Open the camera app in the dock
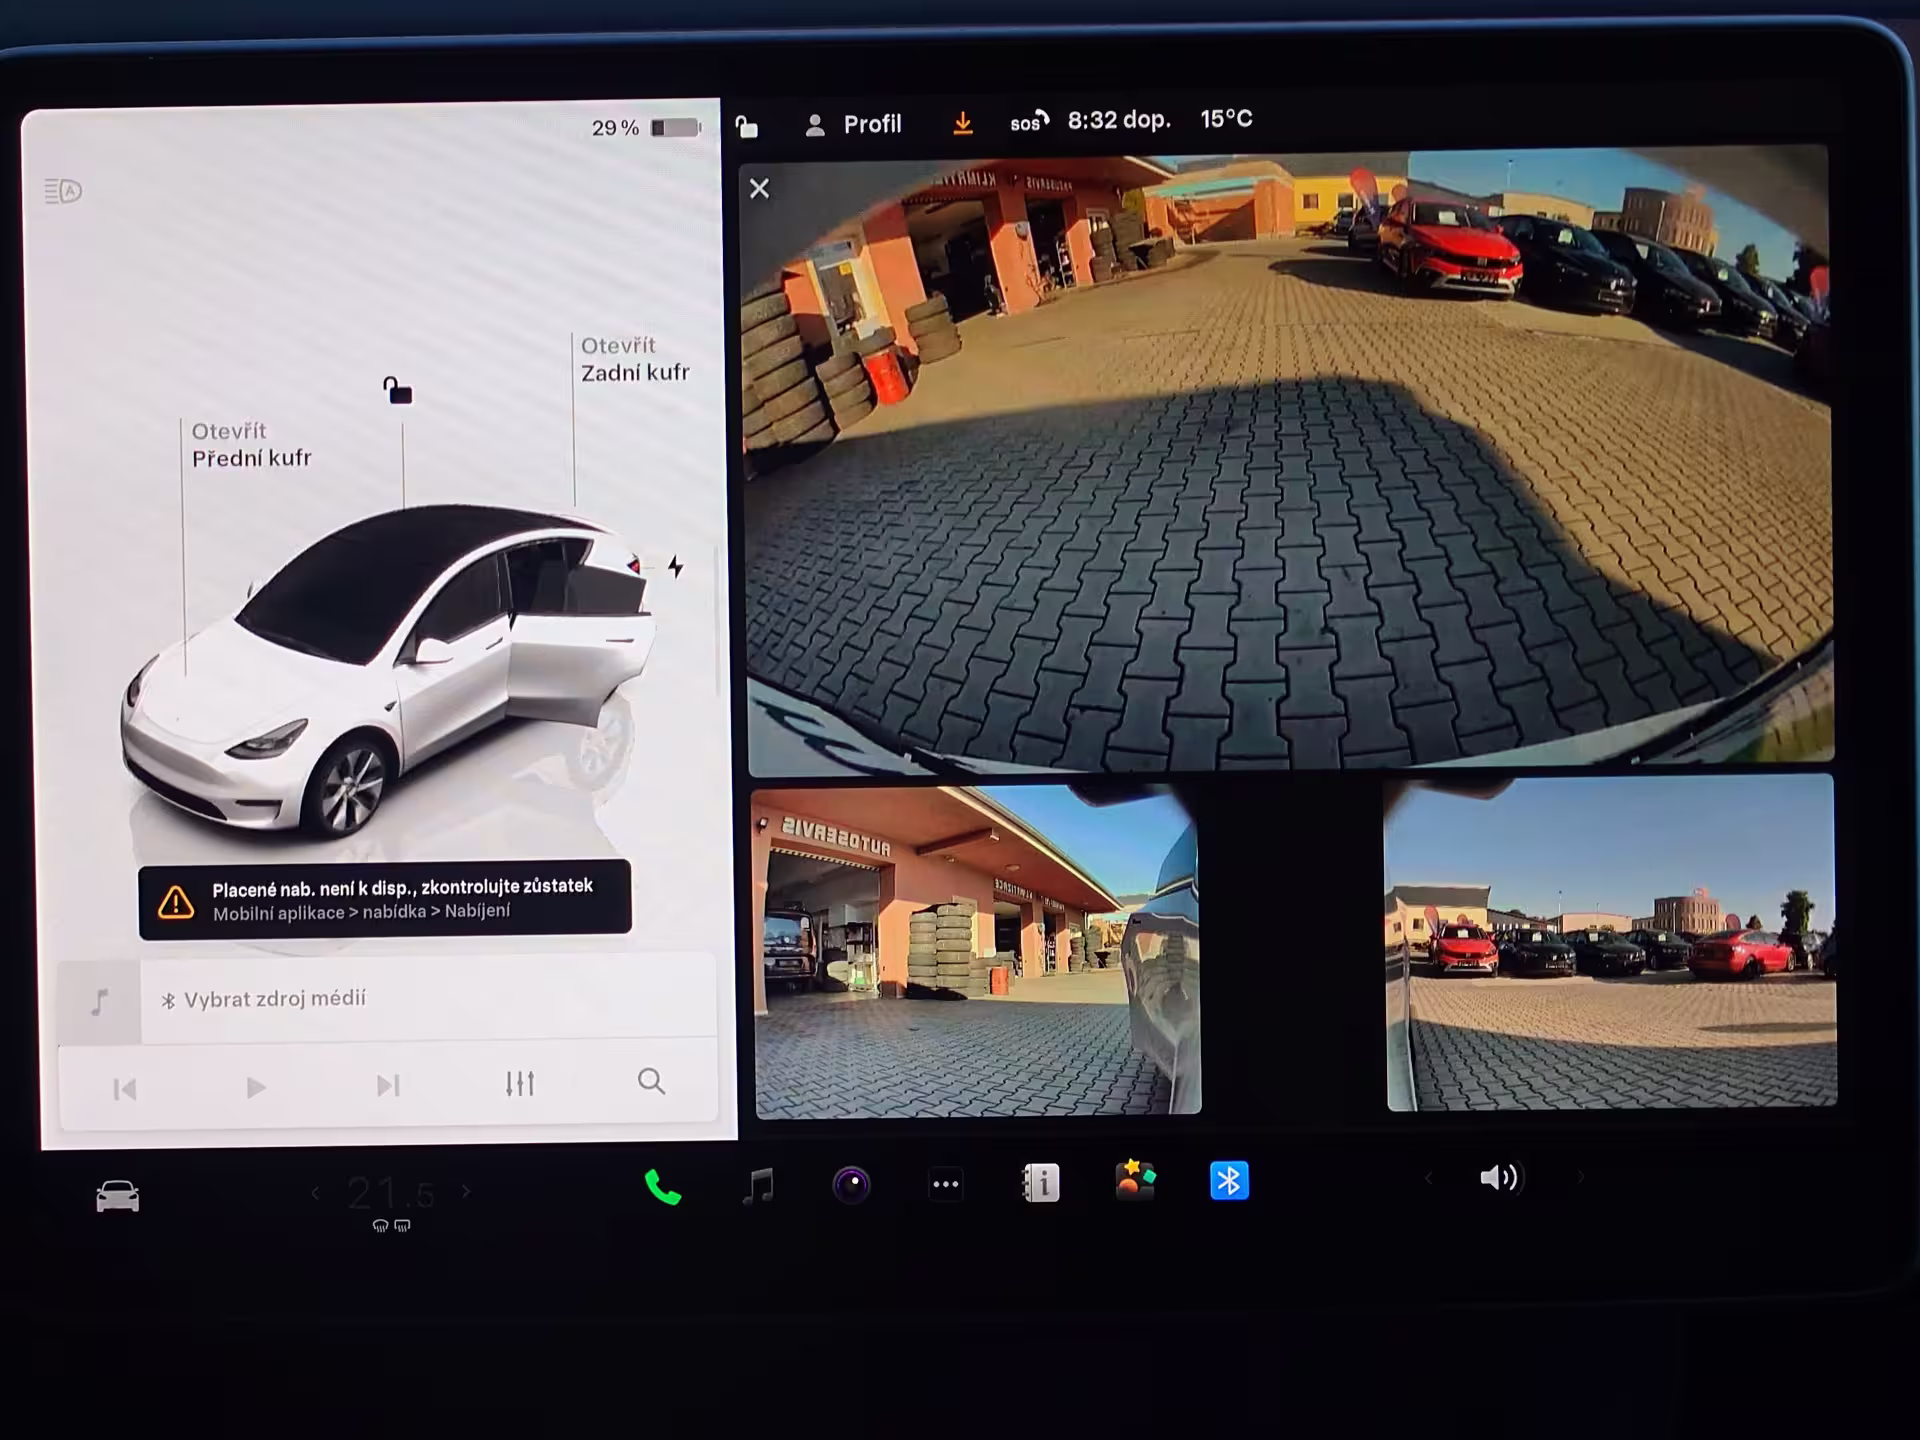Viewport: 1920px width, 1440px height. pos(851,1185)
